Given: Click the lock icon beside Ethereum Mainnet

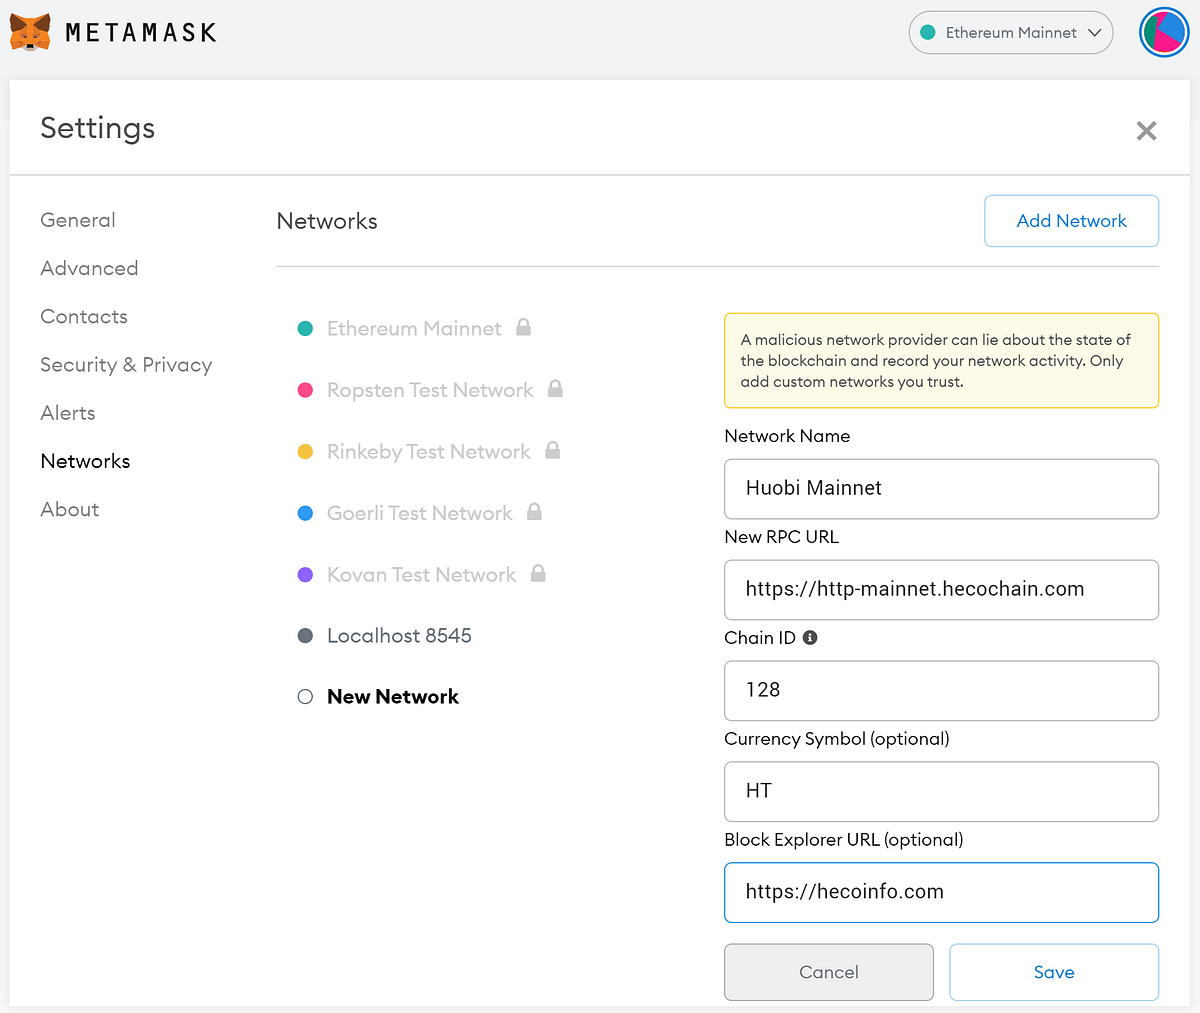Looking at the screenshot, I should [x=523, y=327].
